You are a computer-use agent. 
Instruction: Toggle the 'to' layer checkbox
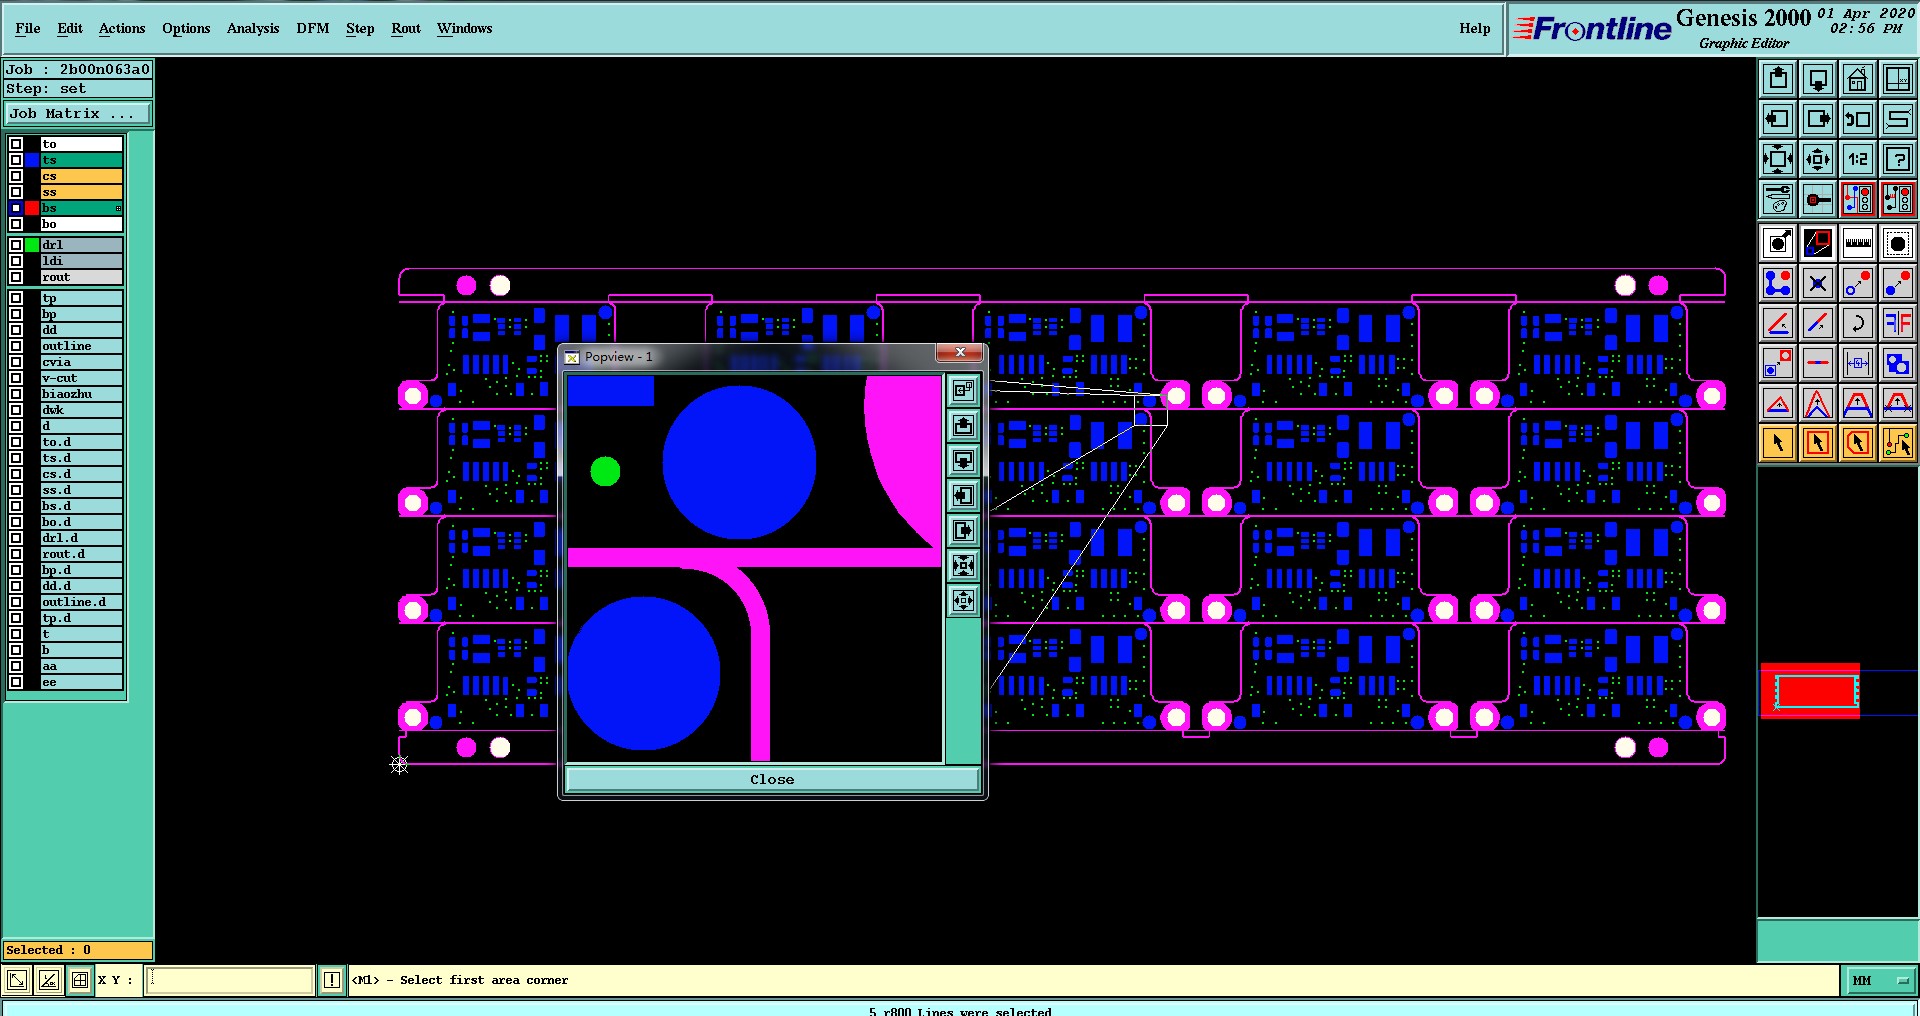click(16, 144)
